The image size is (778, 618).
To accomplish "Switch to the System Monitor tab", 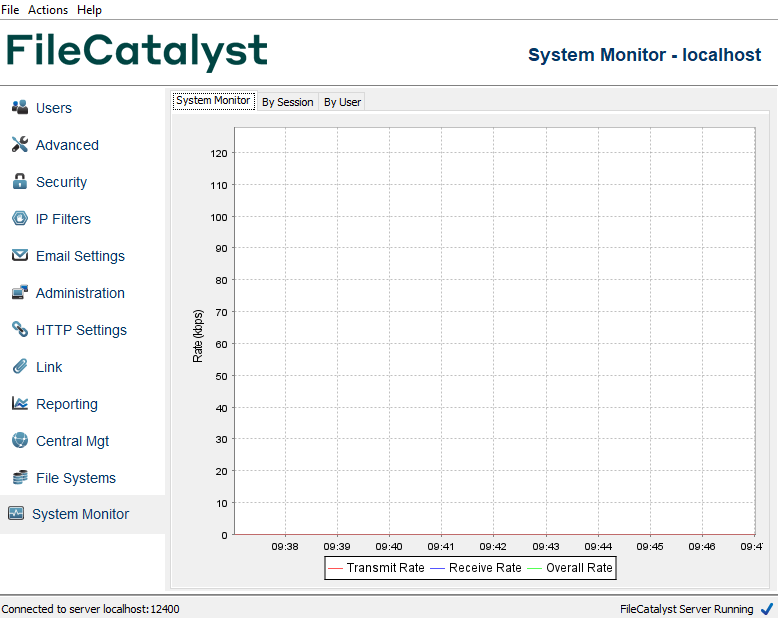I will coord(213,101).
